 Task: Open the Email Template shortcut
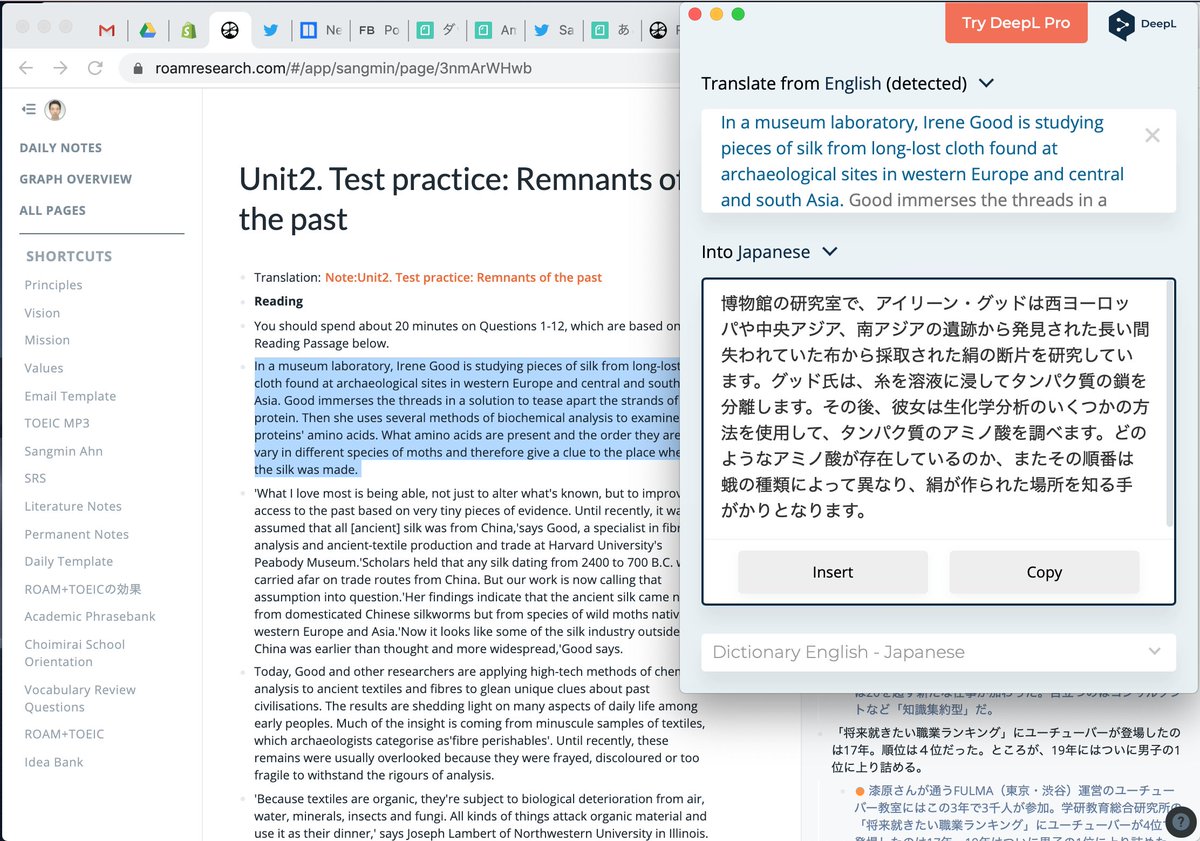[x=70, y=396]
